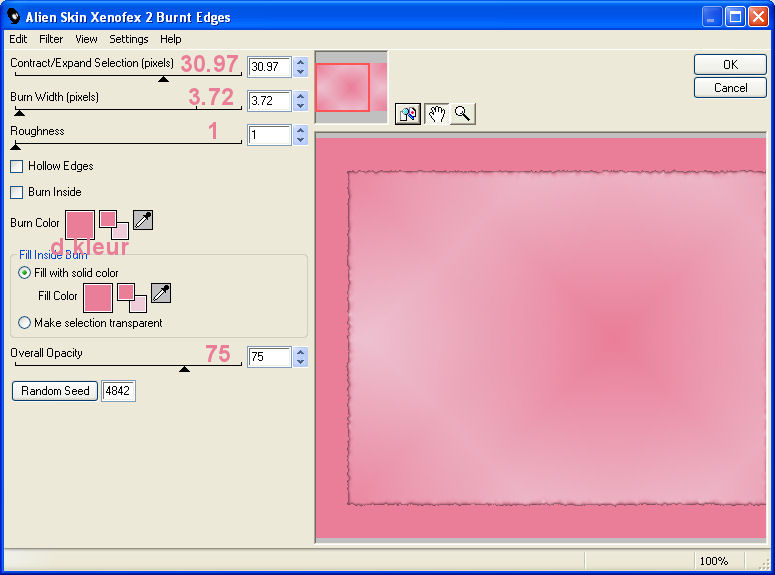Viewport: 775px width, 575px height.
Task: Toggle the preview show original icon
Action: (408, 114)
